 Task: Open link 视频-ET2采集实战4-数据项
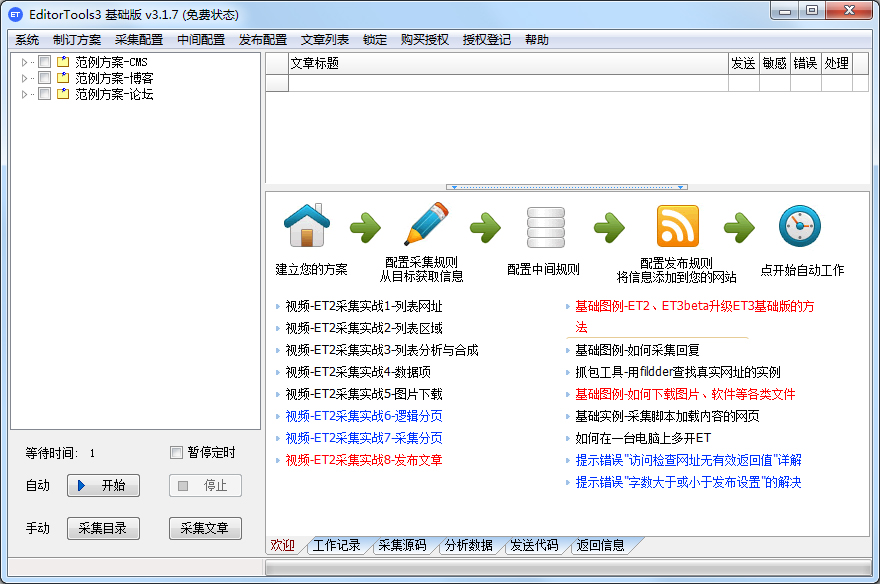(358, 372)
